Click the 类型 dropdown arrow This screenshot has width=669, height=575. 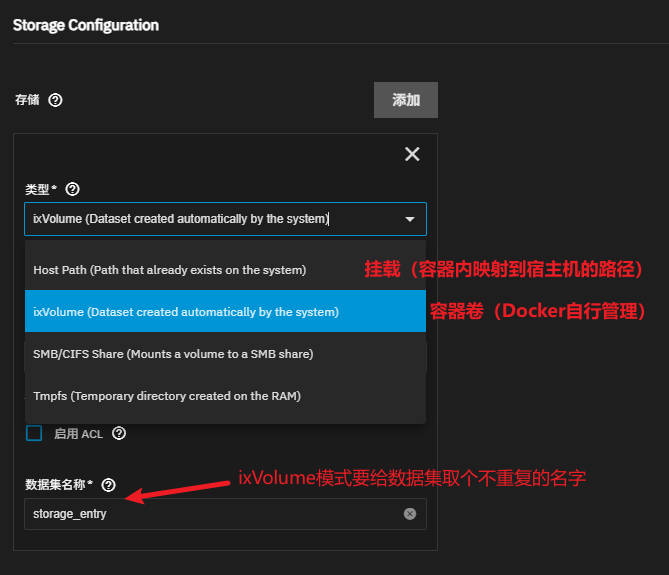(409, 219)
